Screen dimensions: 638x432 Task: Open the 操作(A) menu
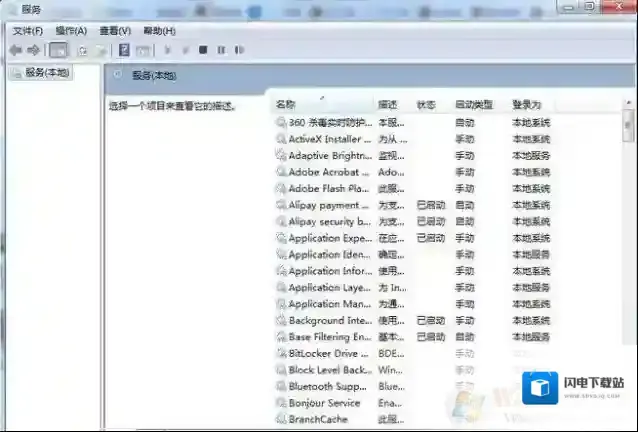point(71,31)
